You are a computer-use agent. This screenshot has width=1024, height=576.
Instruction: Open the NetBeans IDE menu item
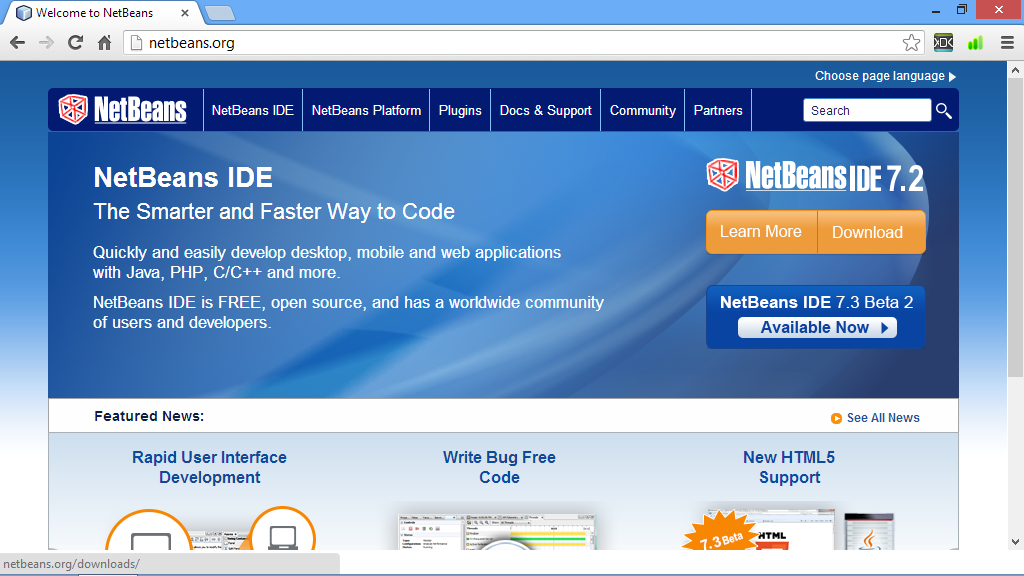pyautogui.click(x=253, y=110)
